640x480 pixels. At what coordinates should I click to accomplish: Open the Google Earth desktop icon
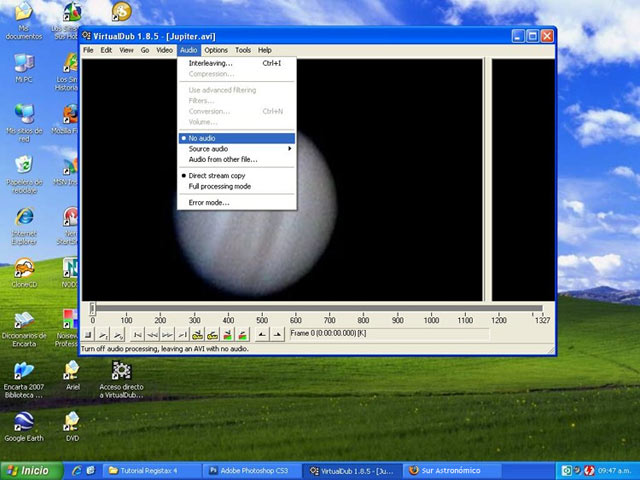[23, 421]
